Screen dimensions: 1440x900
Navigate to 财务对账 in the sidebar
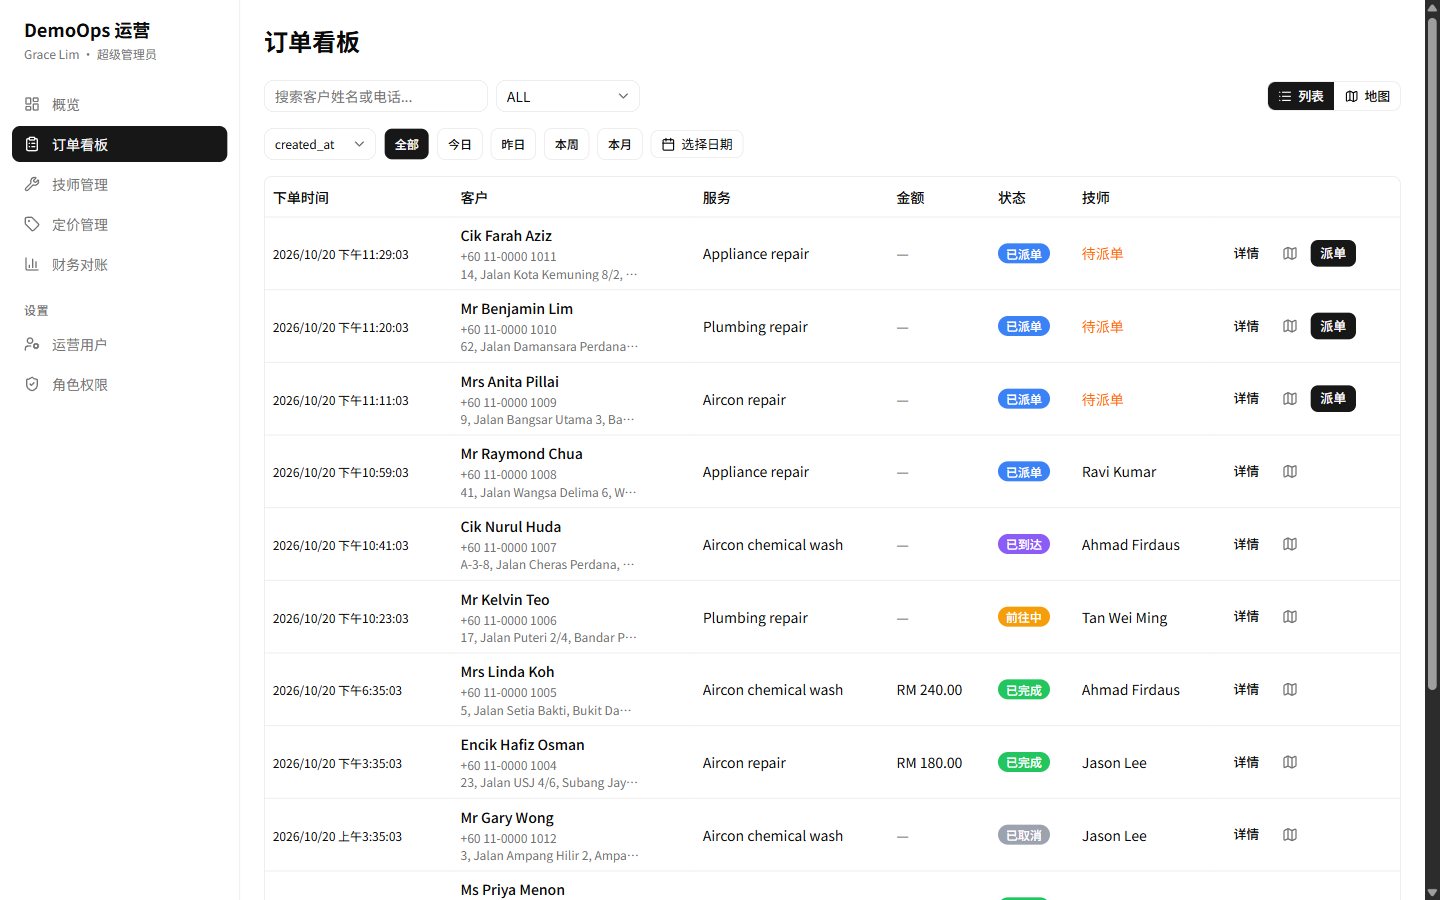(120, 264)
